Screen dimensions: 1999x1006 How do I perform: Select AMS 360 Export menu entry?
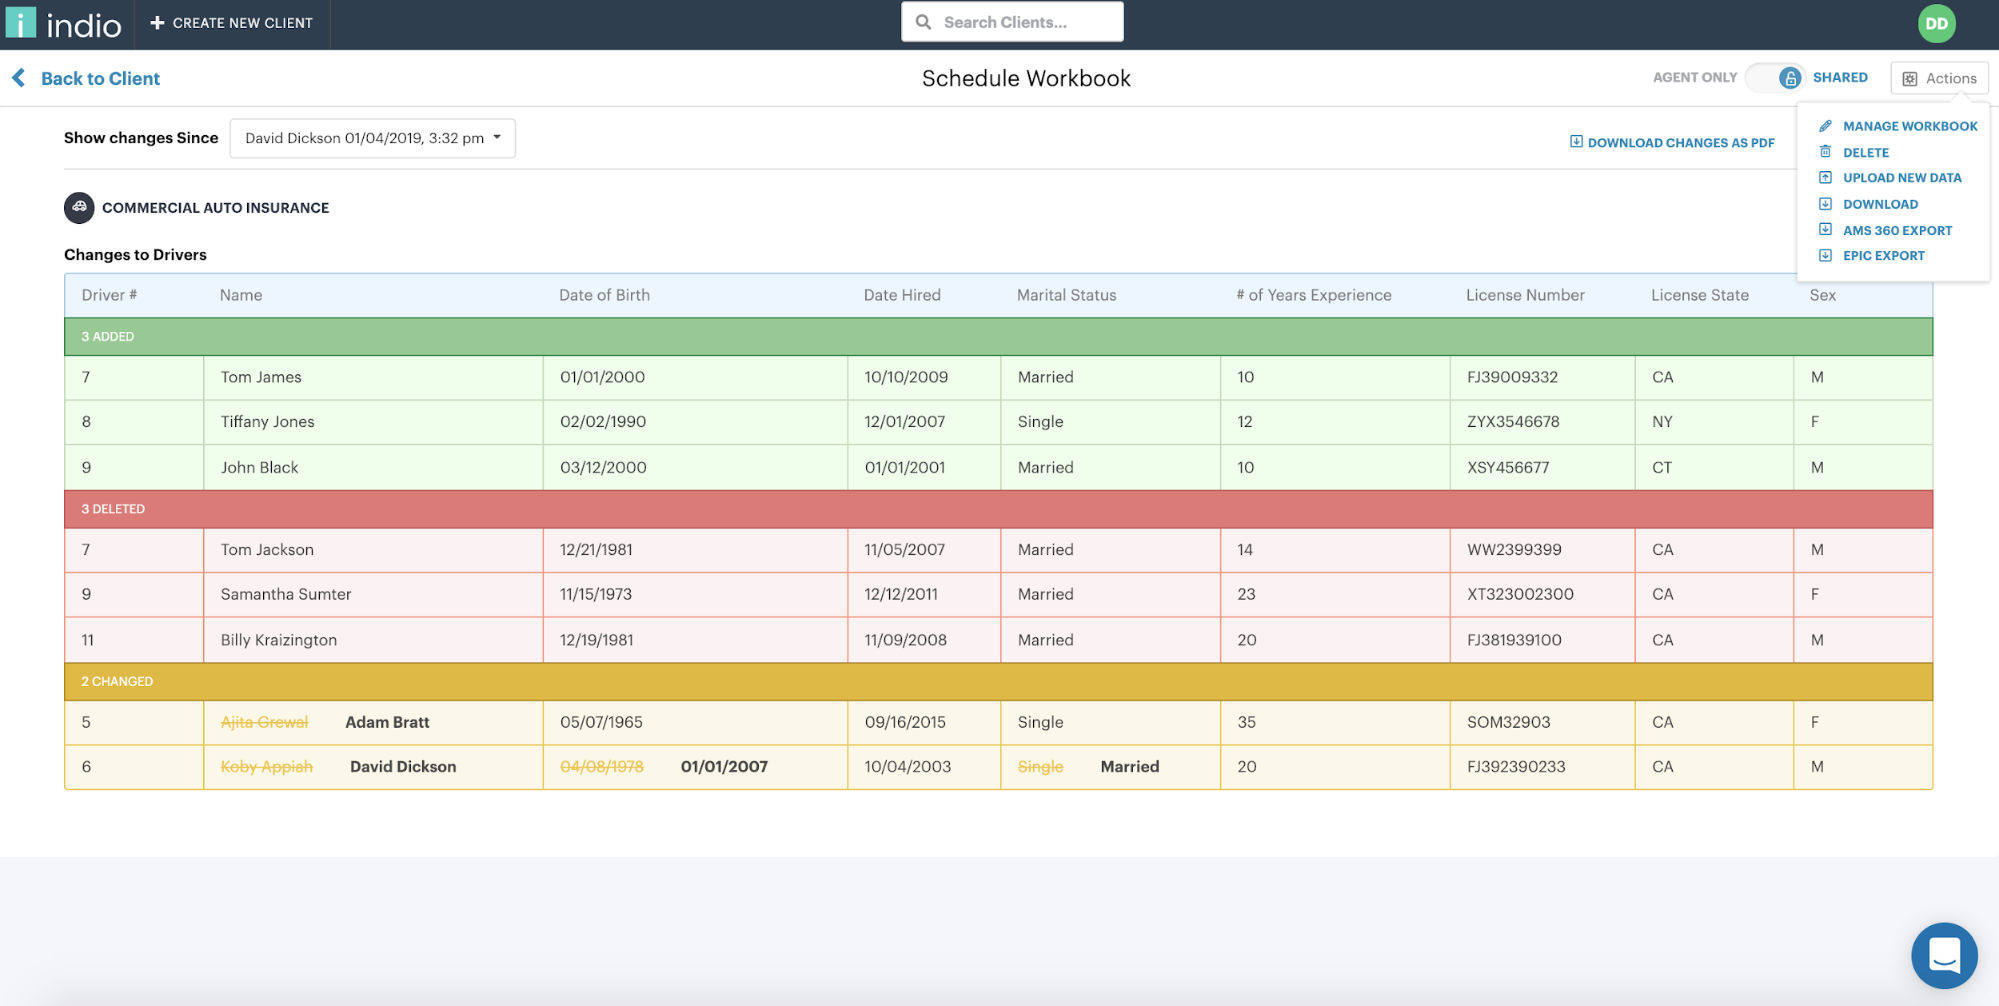click(x=1897, y=230)
